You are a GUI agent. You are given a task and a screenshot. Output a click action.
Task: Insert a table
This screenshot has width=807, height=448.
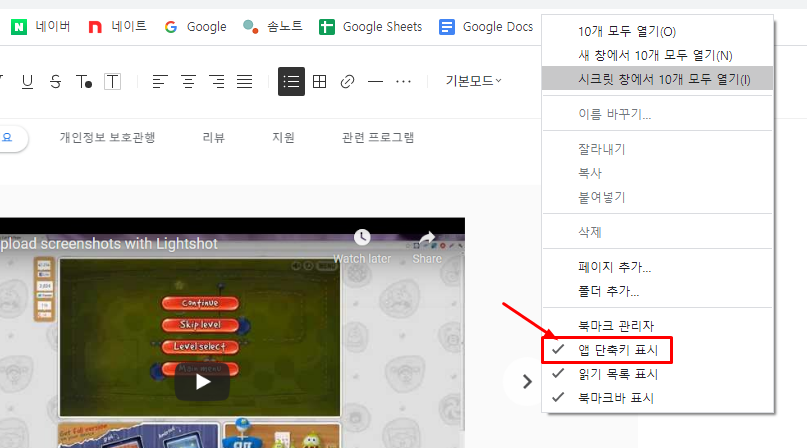point(320,81)
